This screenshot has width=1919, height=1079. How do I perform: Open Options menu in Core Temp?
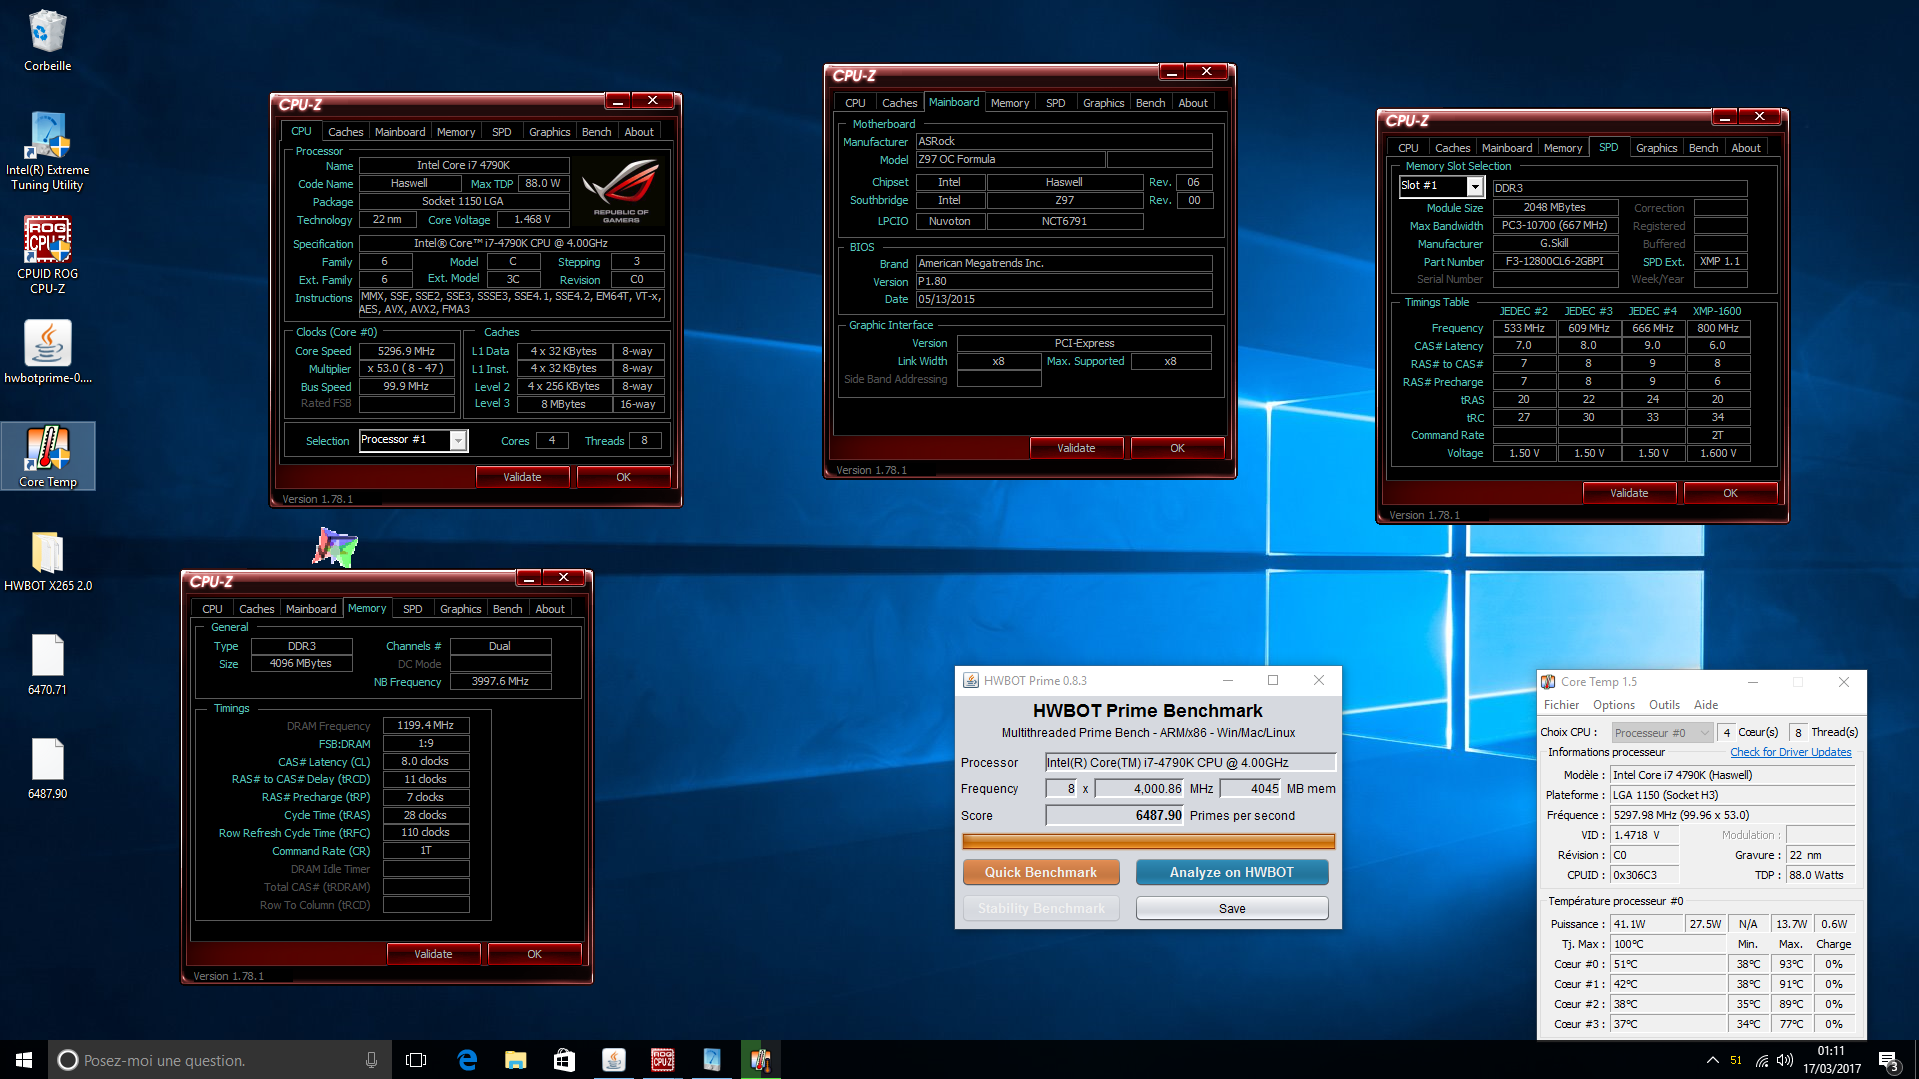[x=1614, y=705]
